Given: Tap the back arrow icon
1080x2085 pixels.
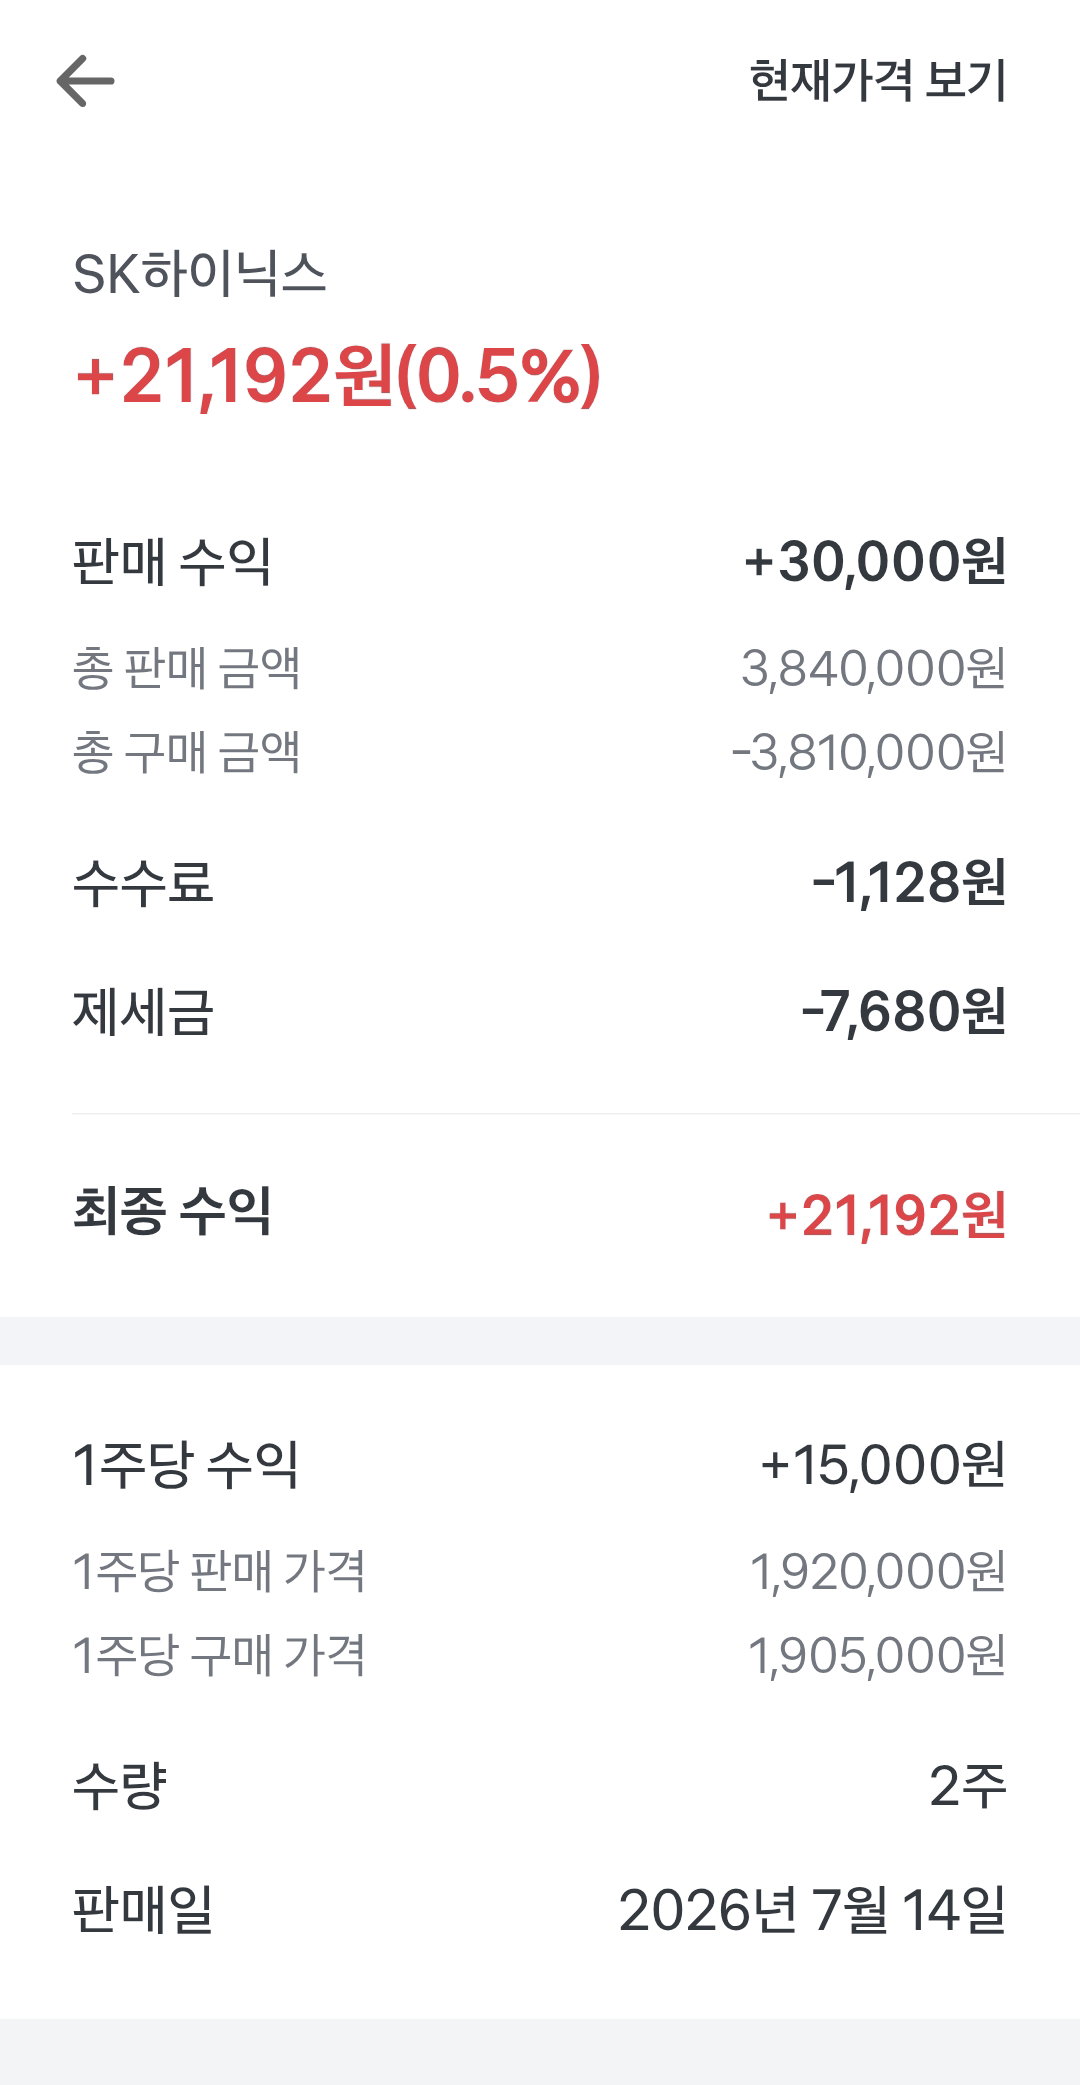Looking at the screenshot, I should [x=85, y=81].
